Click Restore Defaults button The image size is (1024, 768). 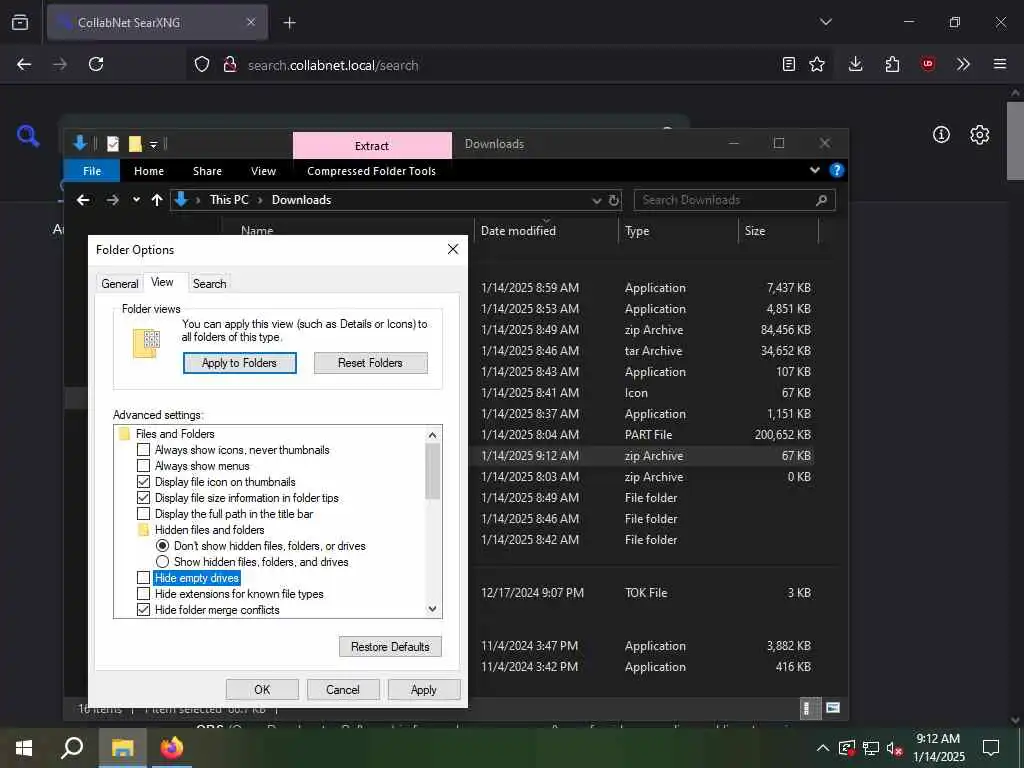(x=391, y=647)
